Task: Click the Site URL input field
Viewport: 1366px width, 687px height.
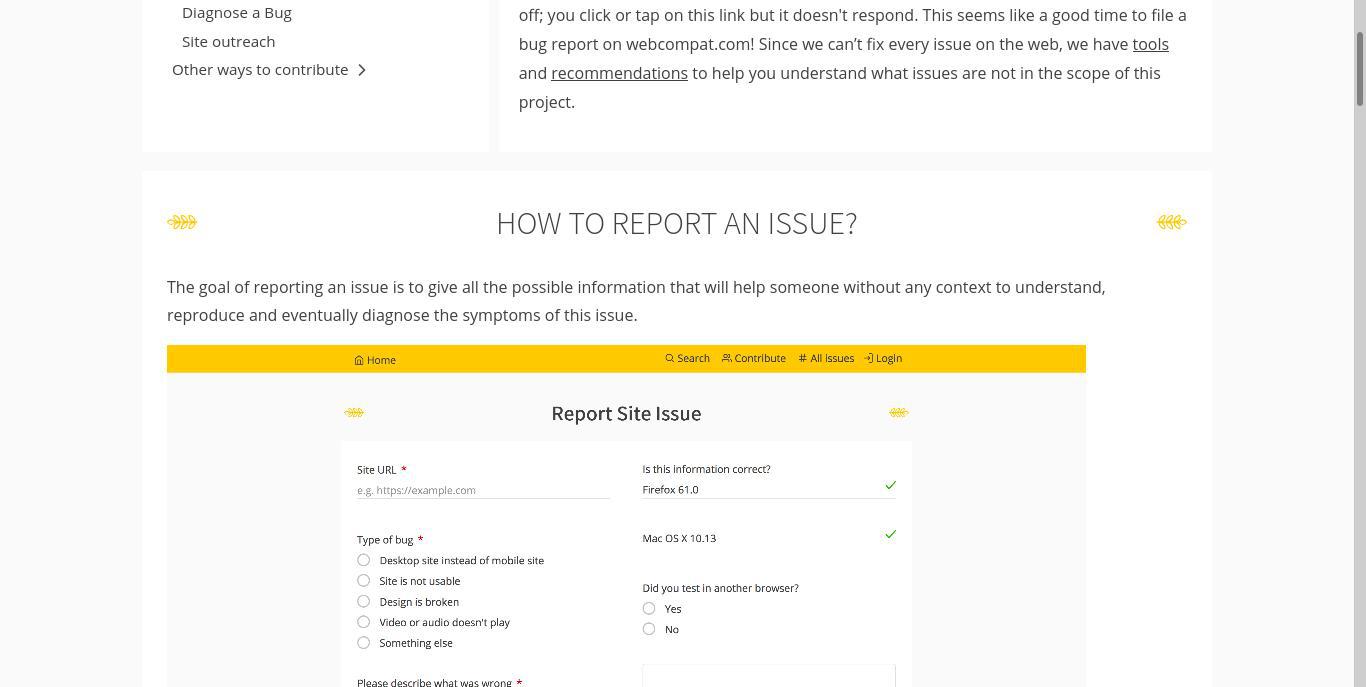Action: [x=483, y=490]
